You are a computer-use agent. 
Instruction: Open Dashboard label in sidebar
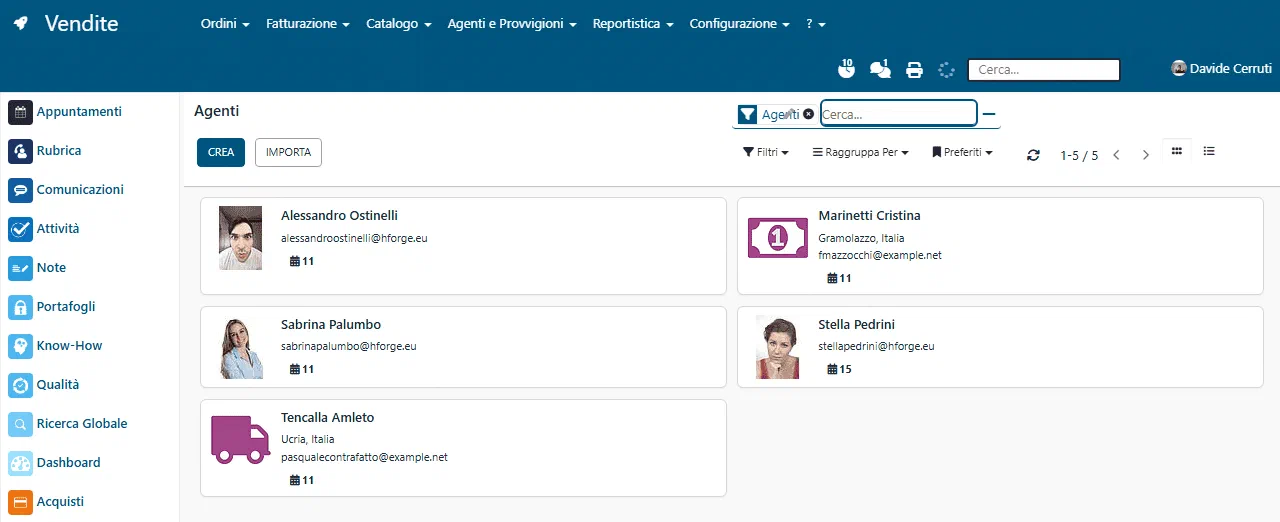pyautogui.click(x=69, y=463)
